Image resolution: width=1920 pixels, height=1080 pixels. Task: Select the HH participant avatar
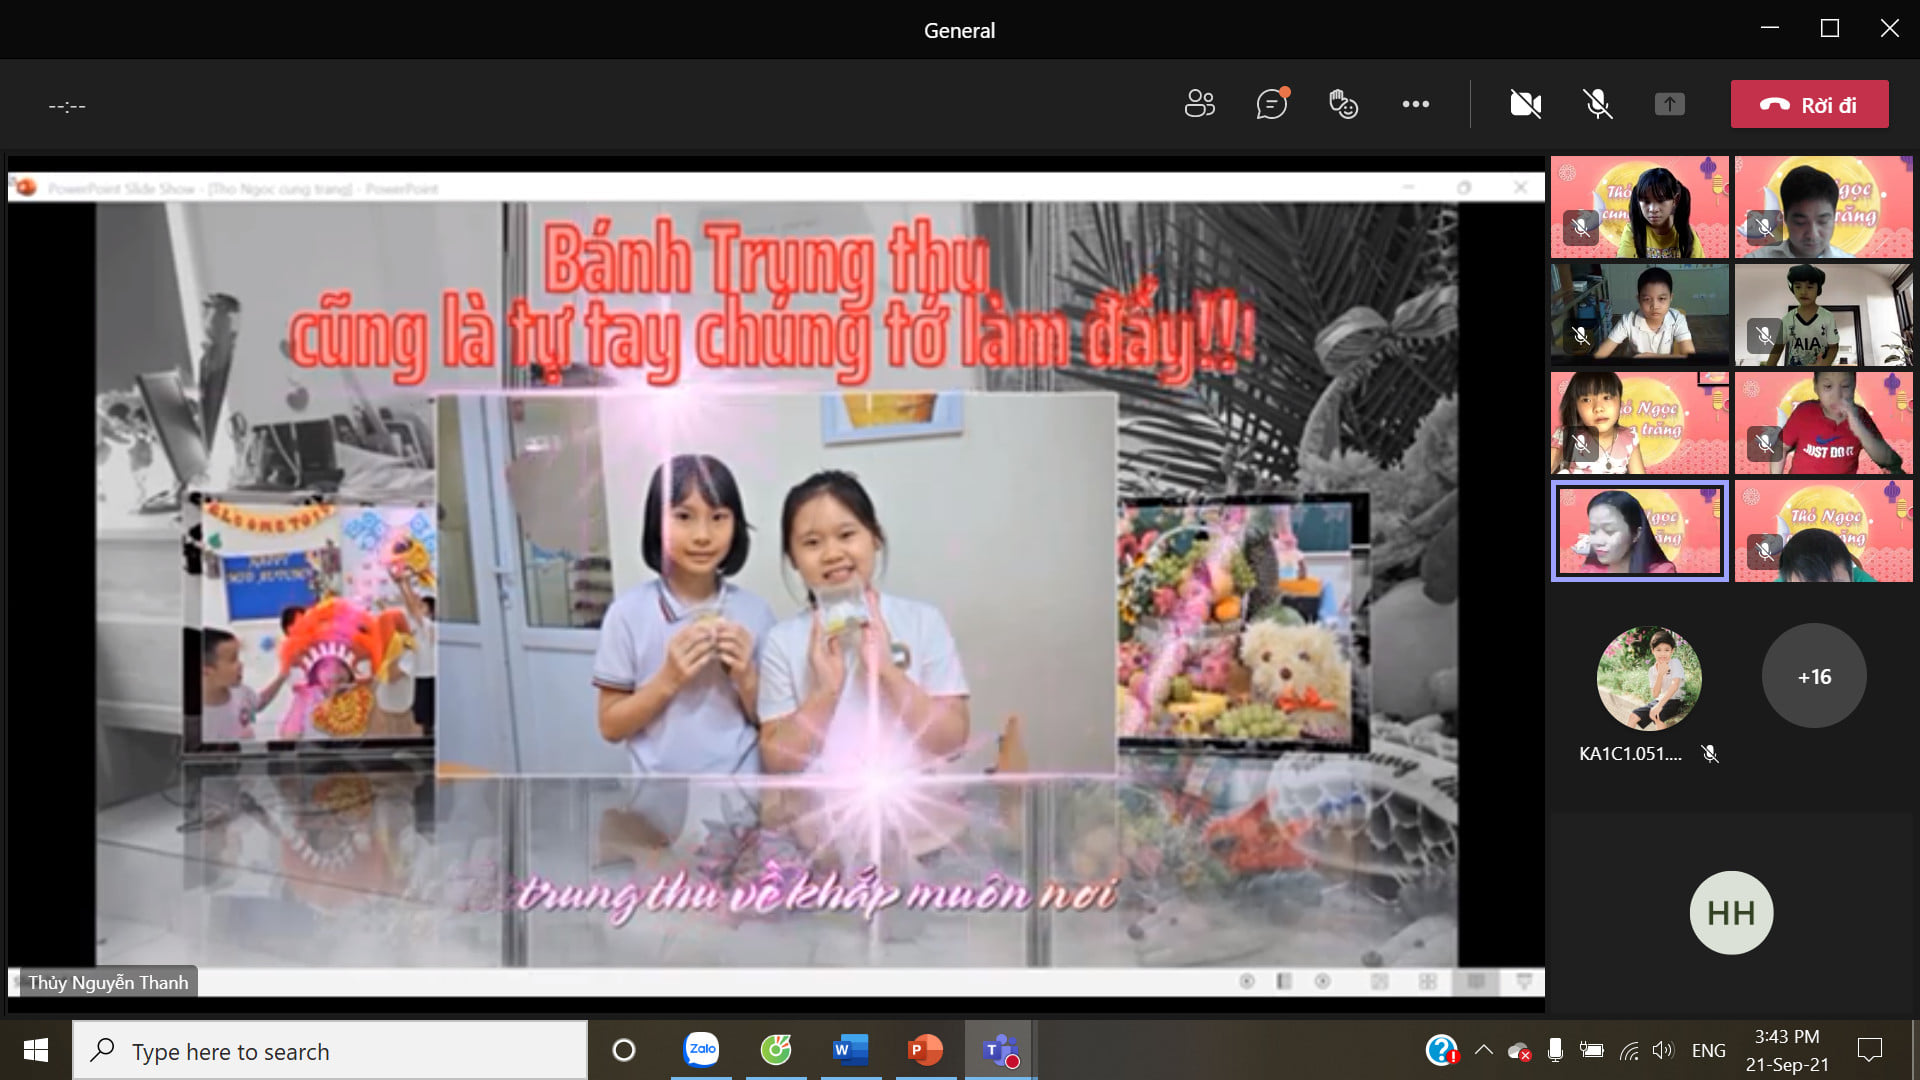1731,913
